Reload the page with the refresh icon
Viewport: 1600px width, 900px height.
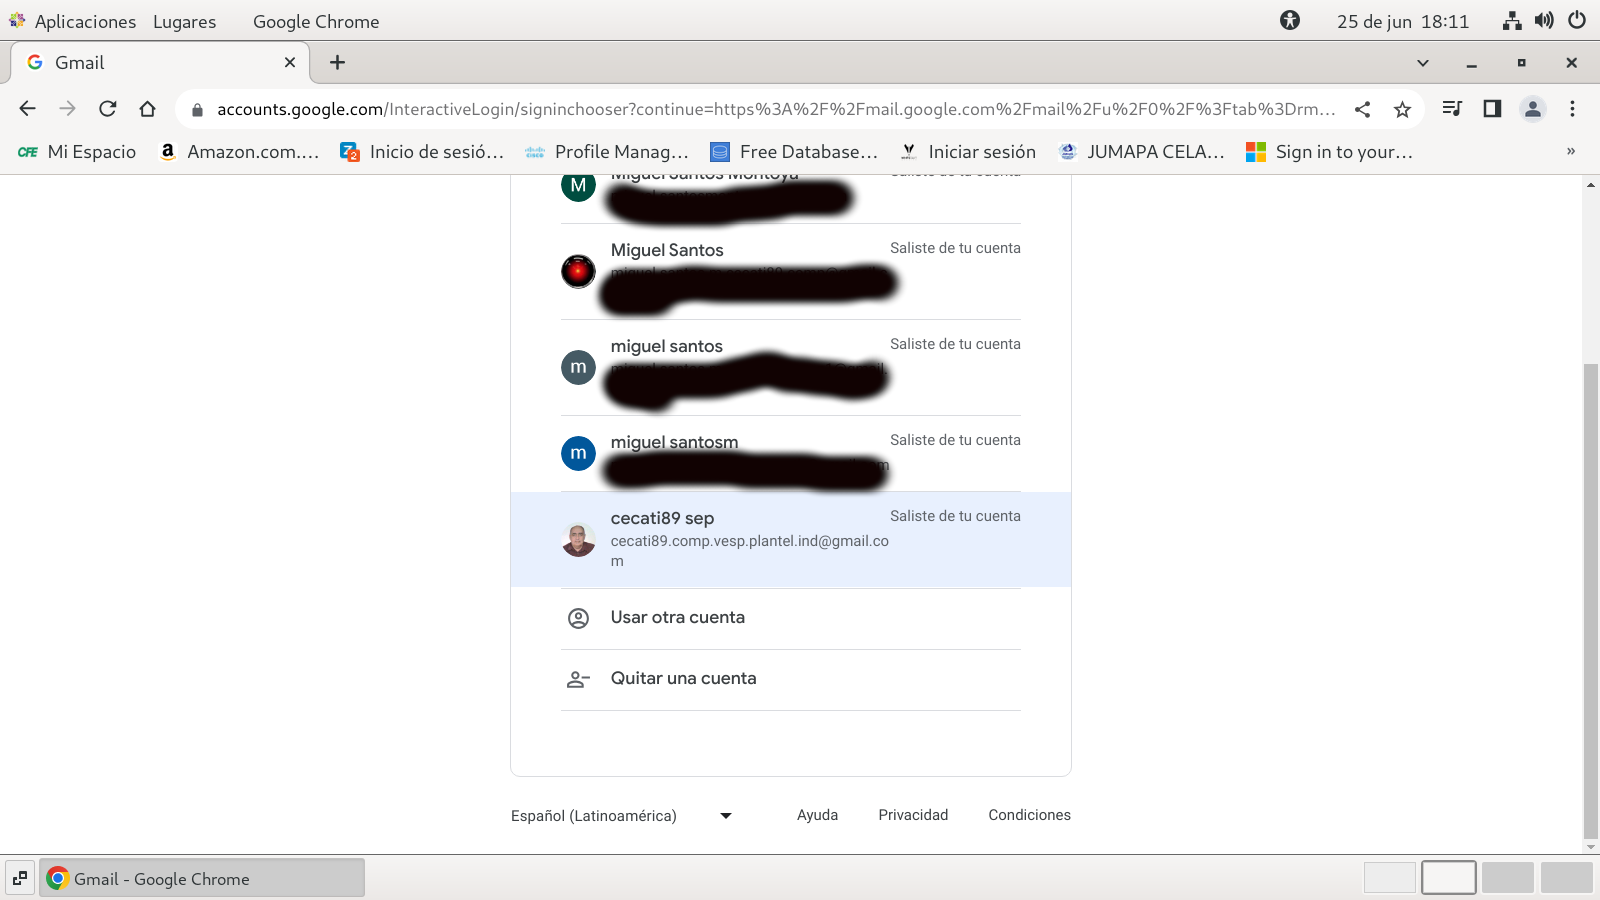108,109
